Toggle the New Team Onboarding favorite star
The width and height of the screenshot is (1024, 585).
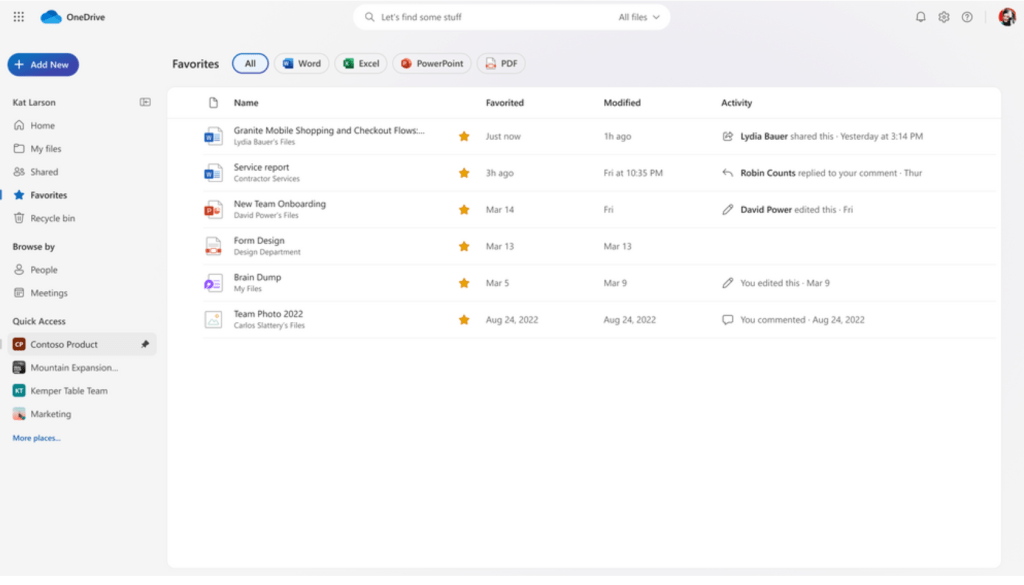[x=464, y=210]
